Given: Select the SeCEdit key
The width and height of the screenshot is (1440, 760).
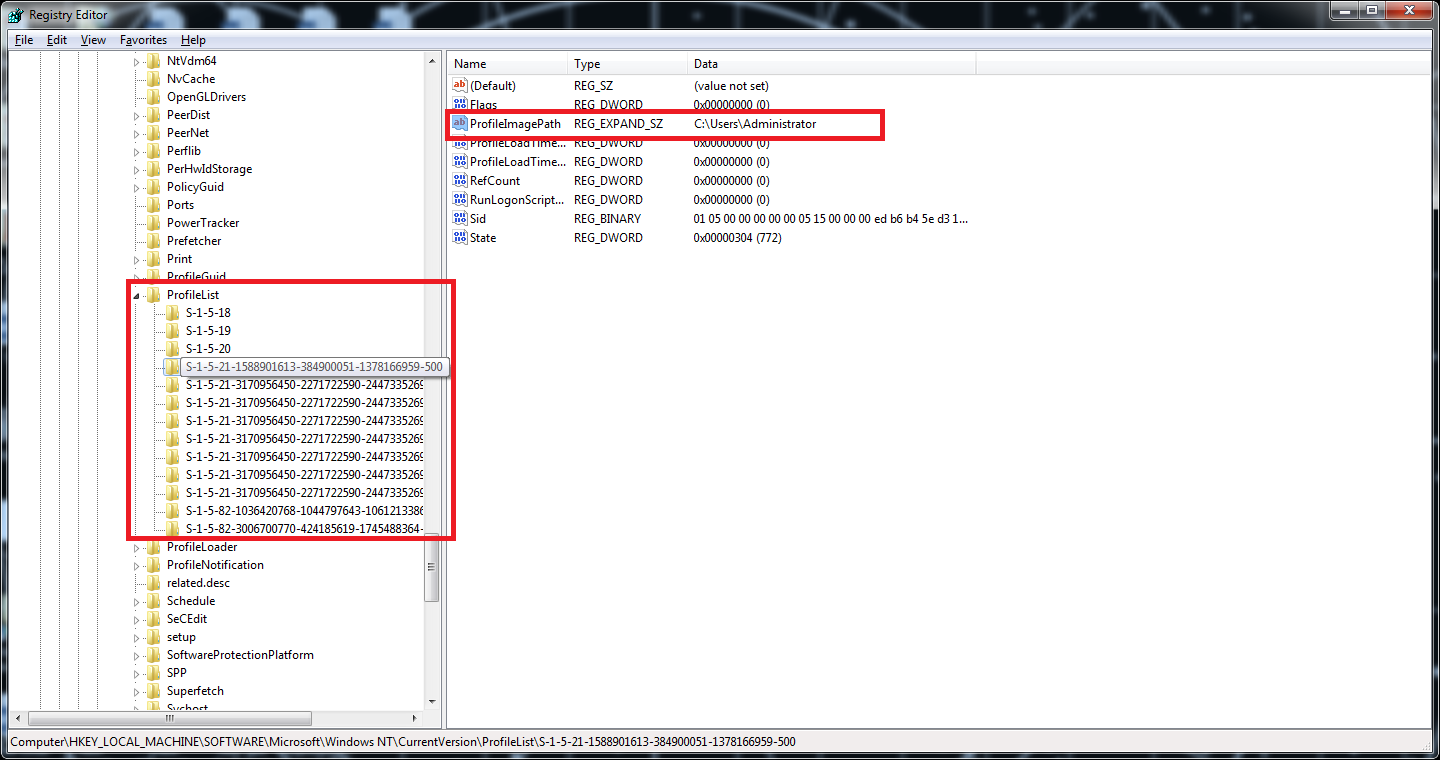Looking at the screenshot, I should [x=187, y=619].
